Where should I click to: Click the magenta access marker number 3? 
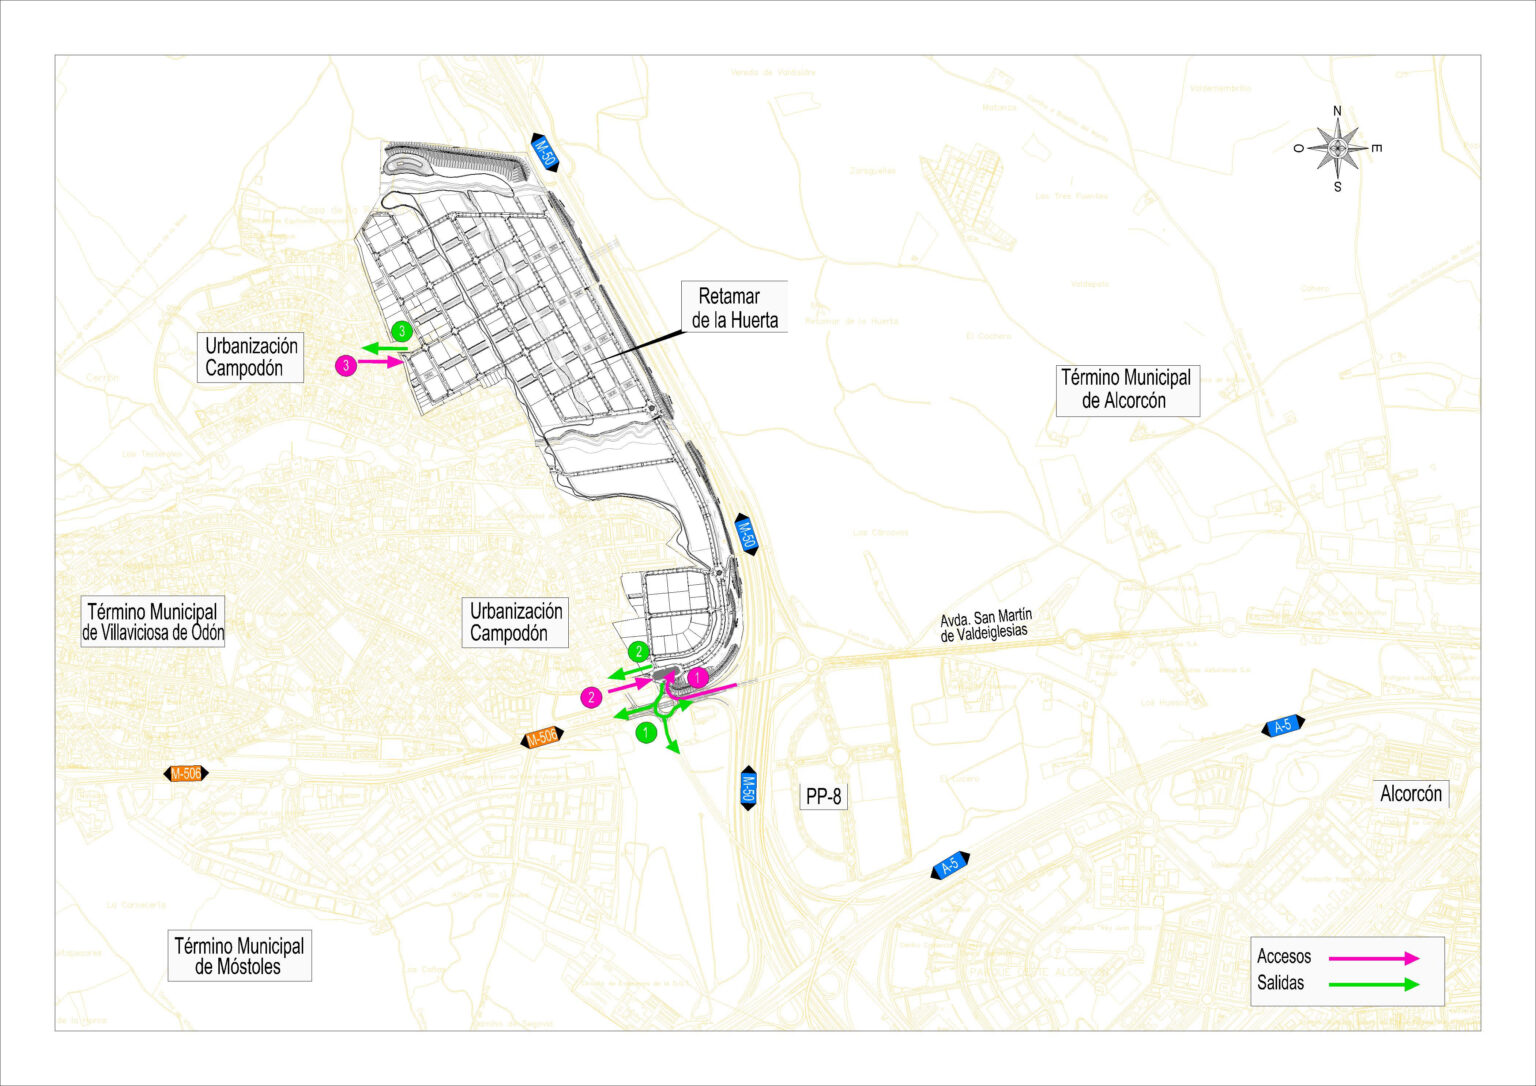346,366
